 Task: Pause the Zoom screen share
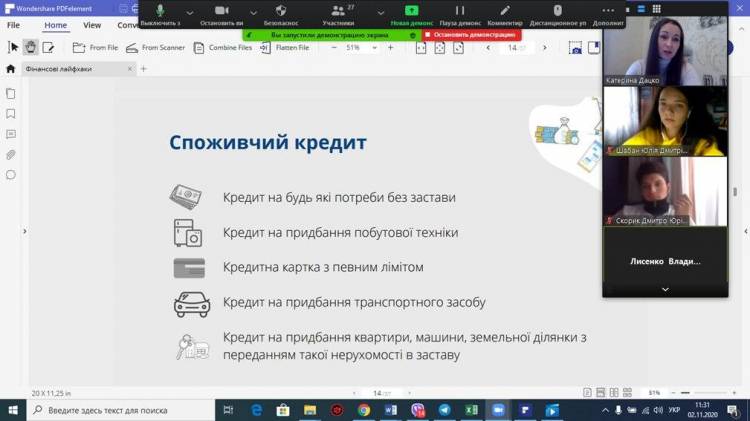pyautogui.click(x=460, y=14)
